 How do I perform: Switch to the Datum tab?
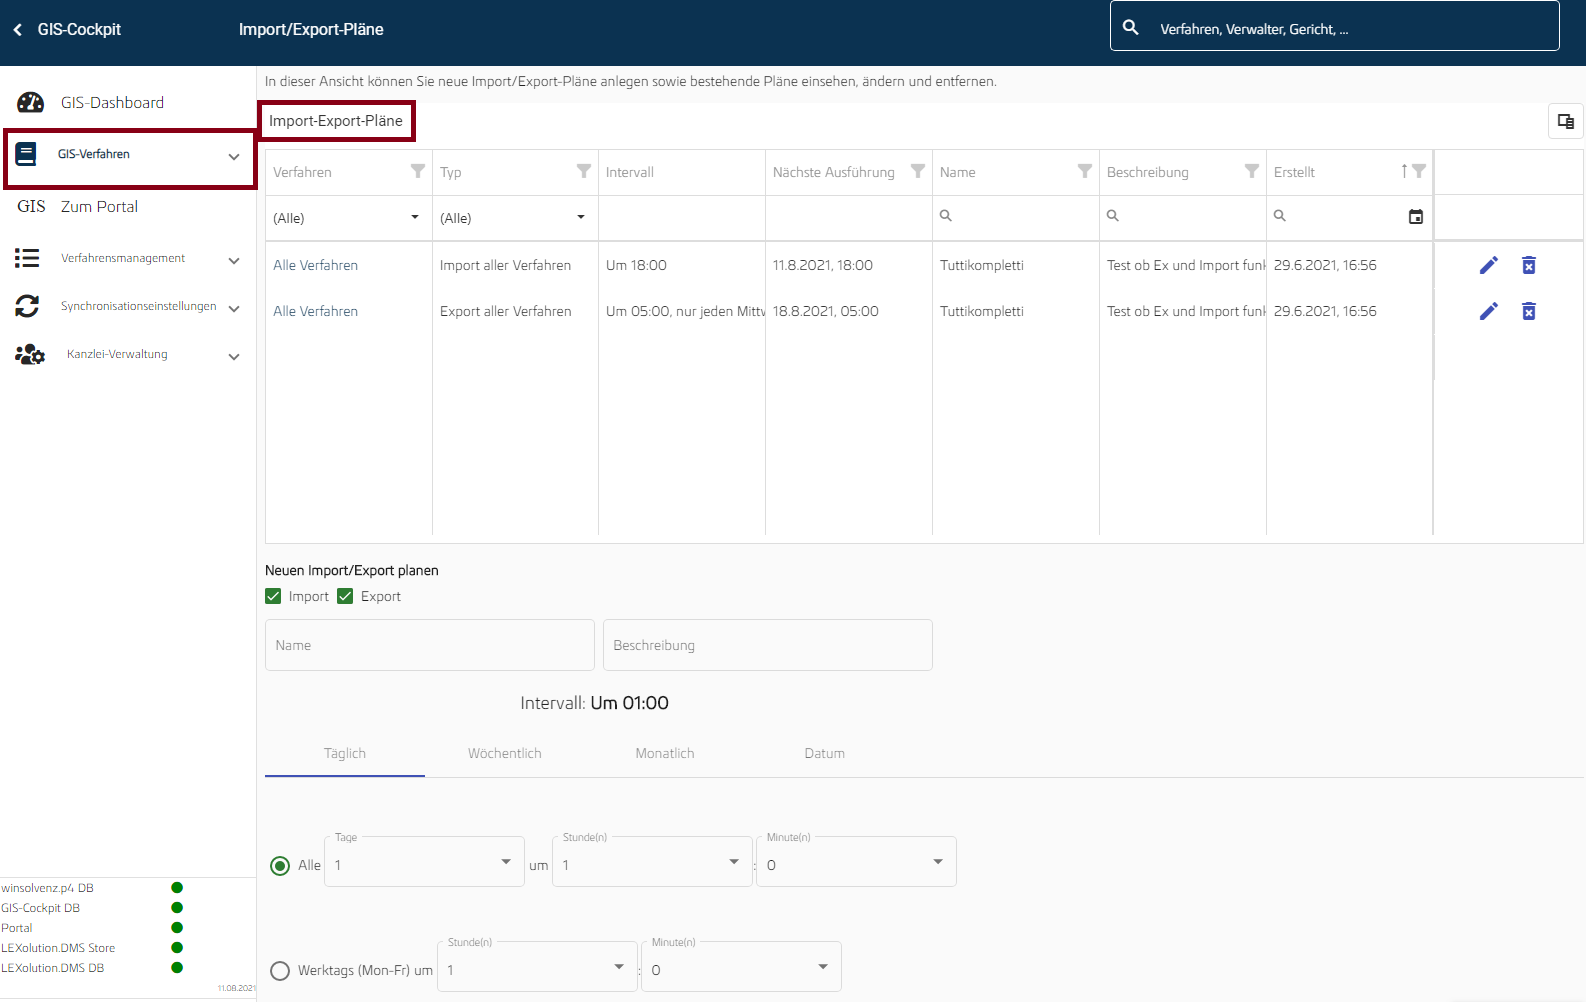(x=825, y=754)
